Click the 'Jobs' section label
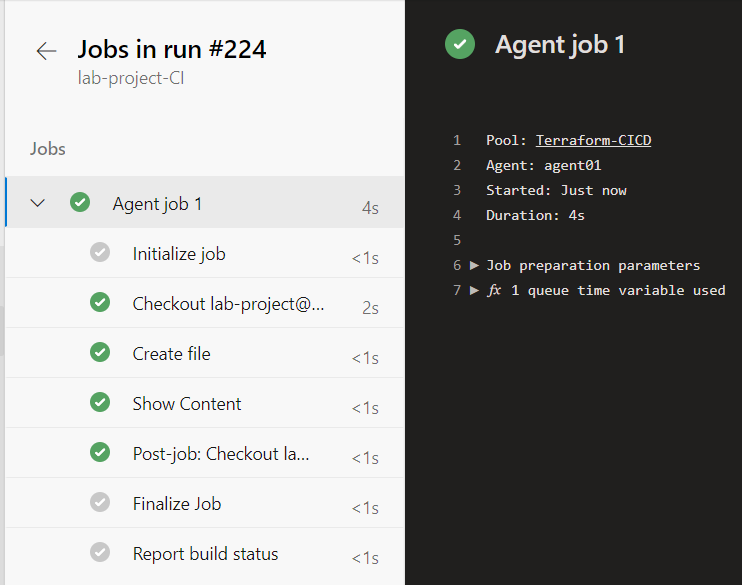 click(47, 149)
